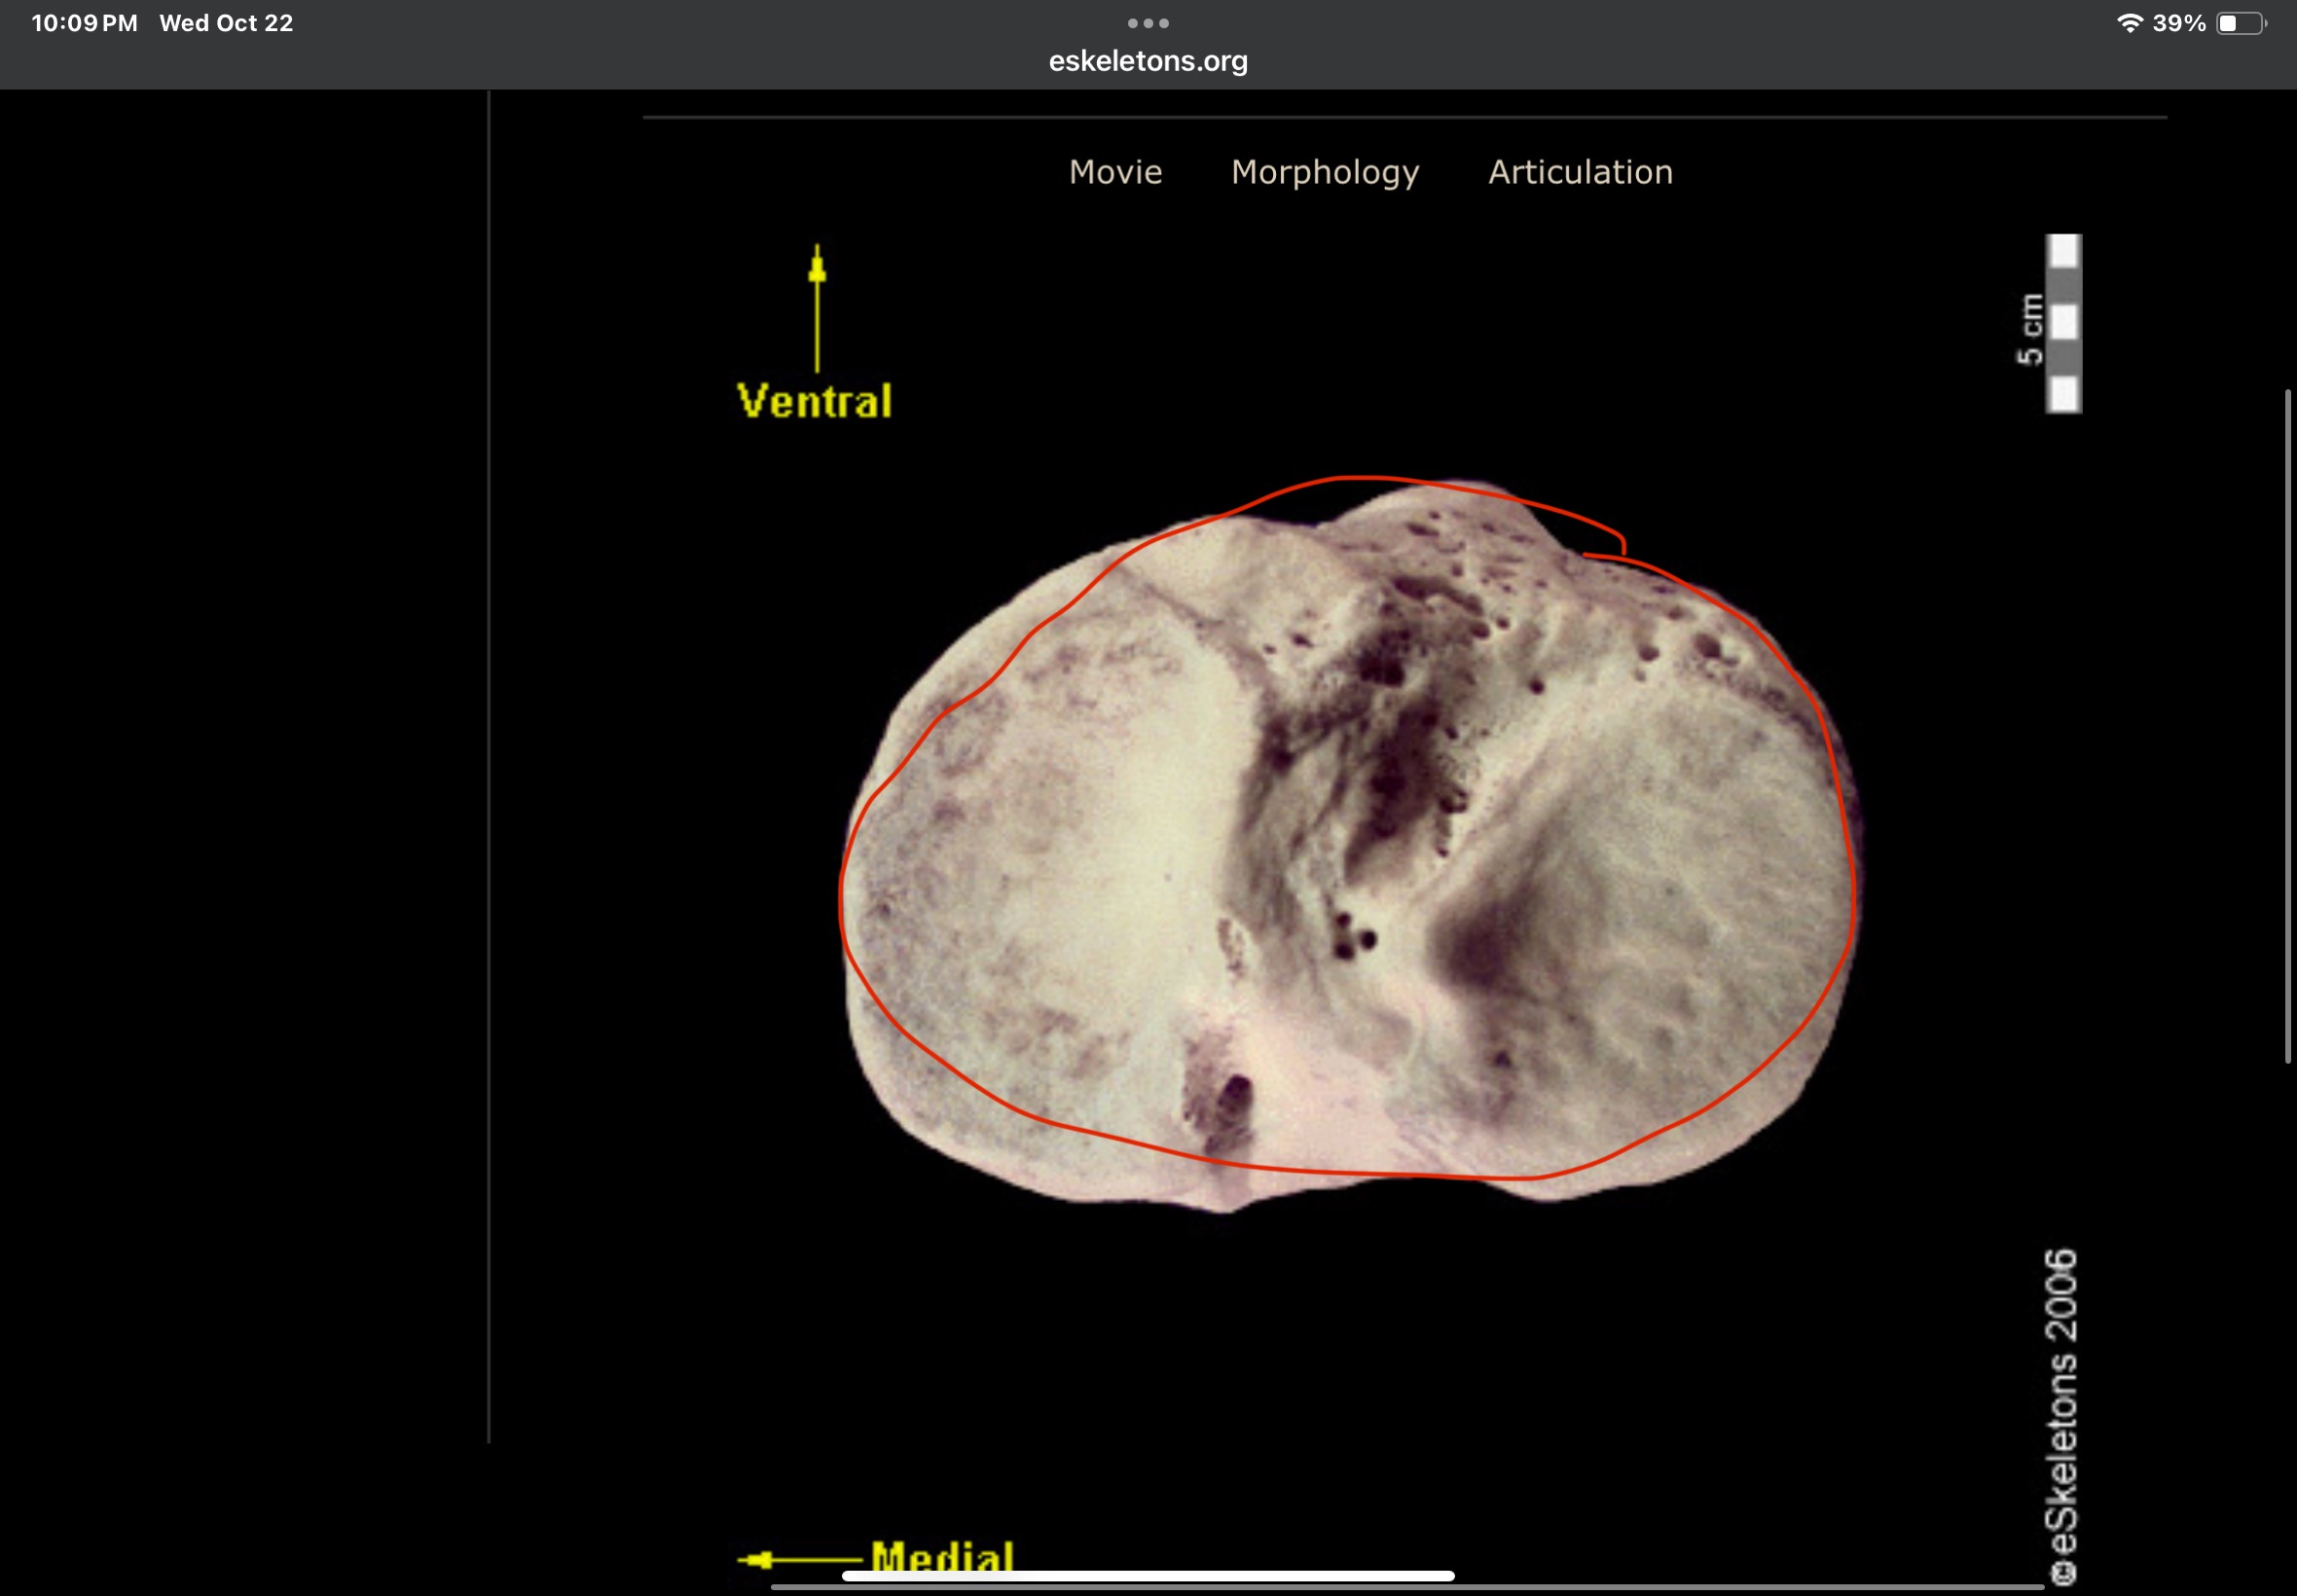This screenshot has height=1596, width=2297.
Task: Click the 5 cm scale bar
Action: click(2062, 323)
